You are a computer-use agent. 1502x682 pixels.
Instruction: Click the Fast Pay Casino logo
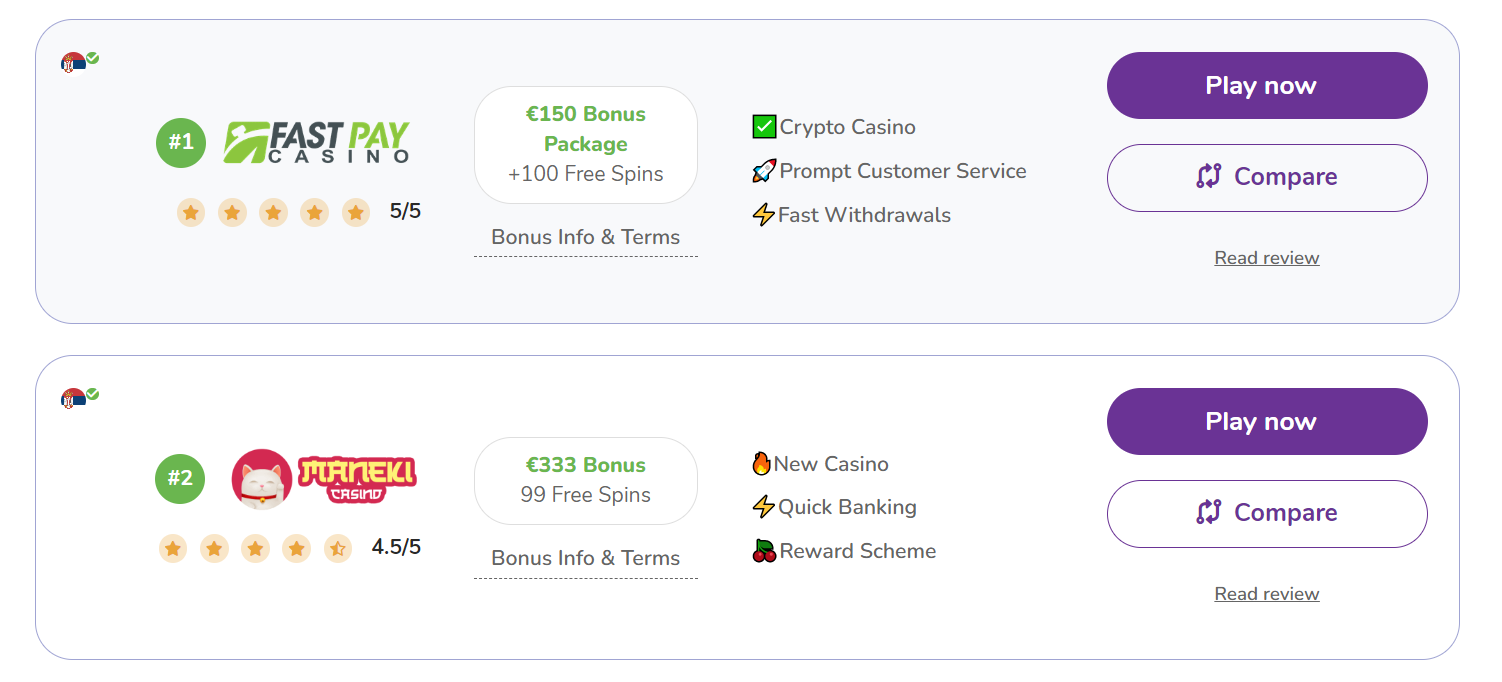click(x=317, y=142)
